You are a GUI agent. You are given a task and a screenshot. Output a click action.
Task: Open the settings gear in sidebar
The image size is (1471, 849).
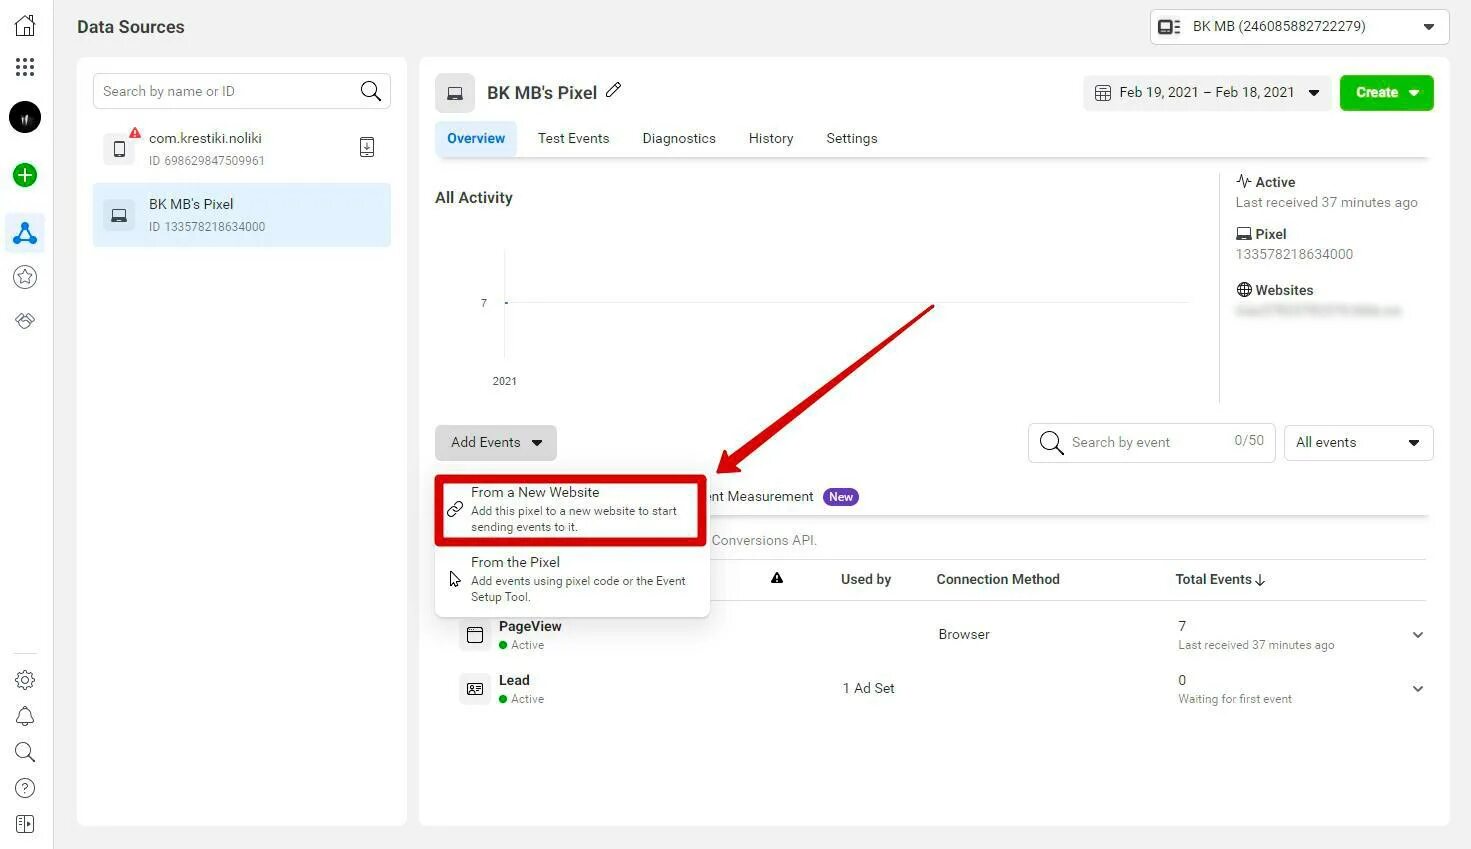point(25,680)
